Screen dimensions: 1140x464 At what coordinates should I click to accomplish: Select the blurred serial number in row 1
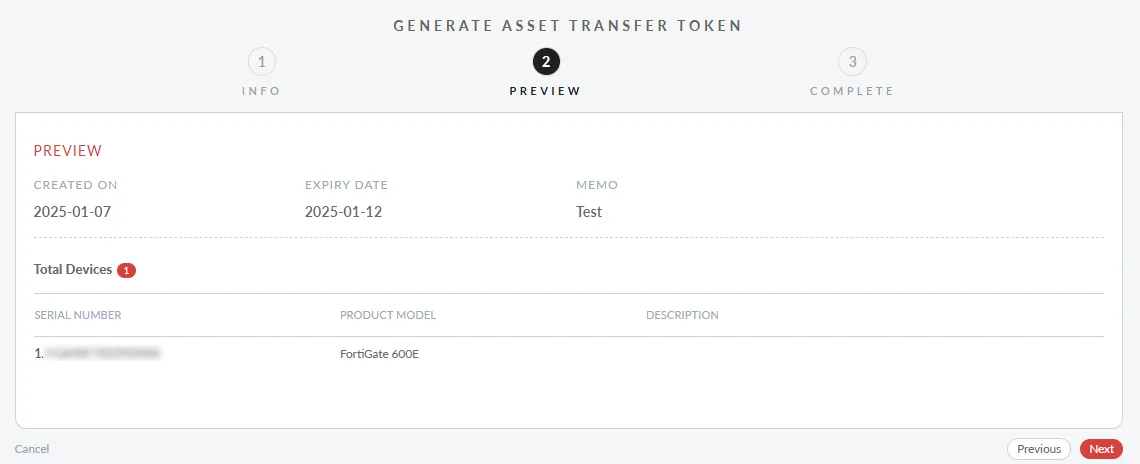[x=101, y=353]
